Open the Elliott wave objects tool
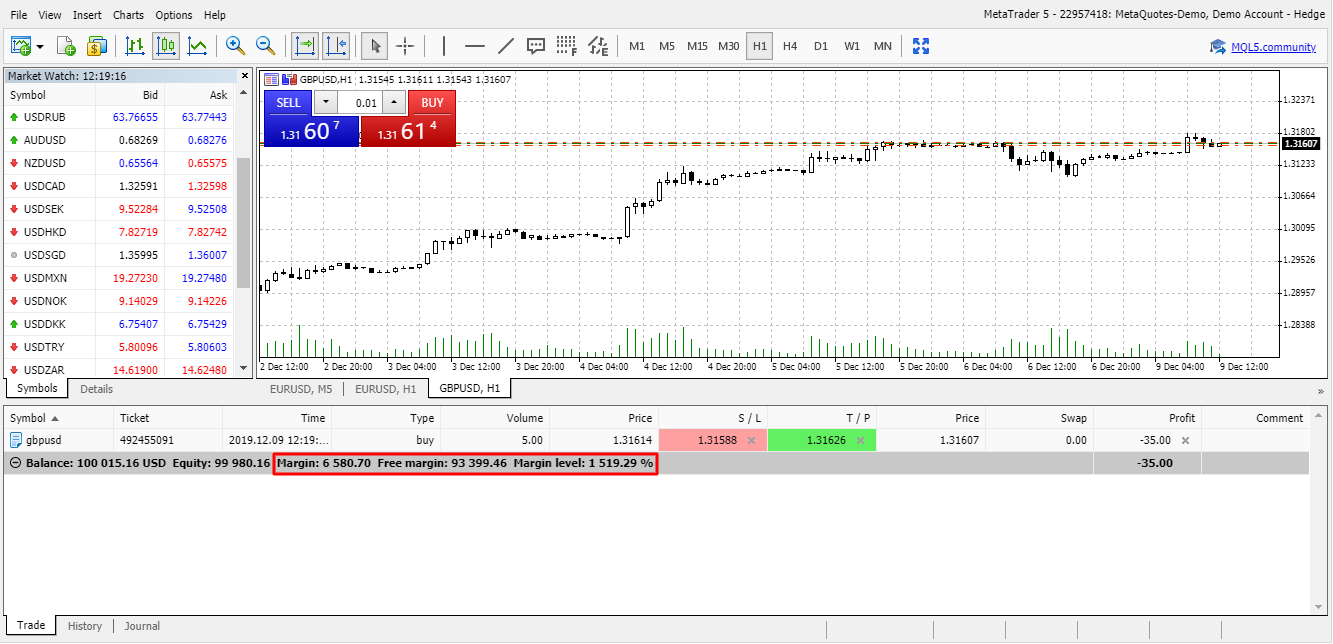This screenshot has width=1333, height=644. click(598, 46)
